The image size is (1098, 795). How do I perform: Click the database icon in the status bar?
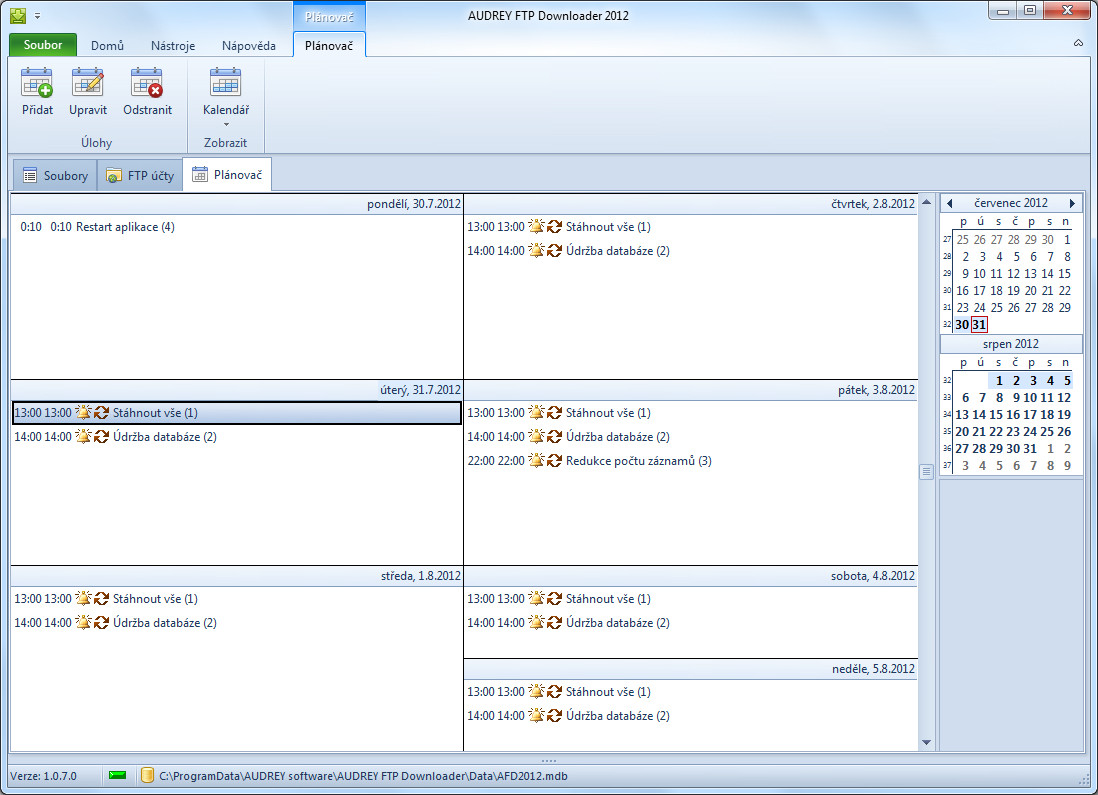tap(147, 775)
